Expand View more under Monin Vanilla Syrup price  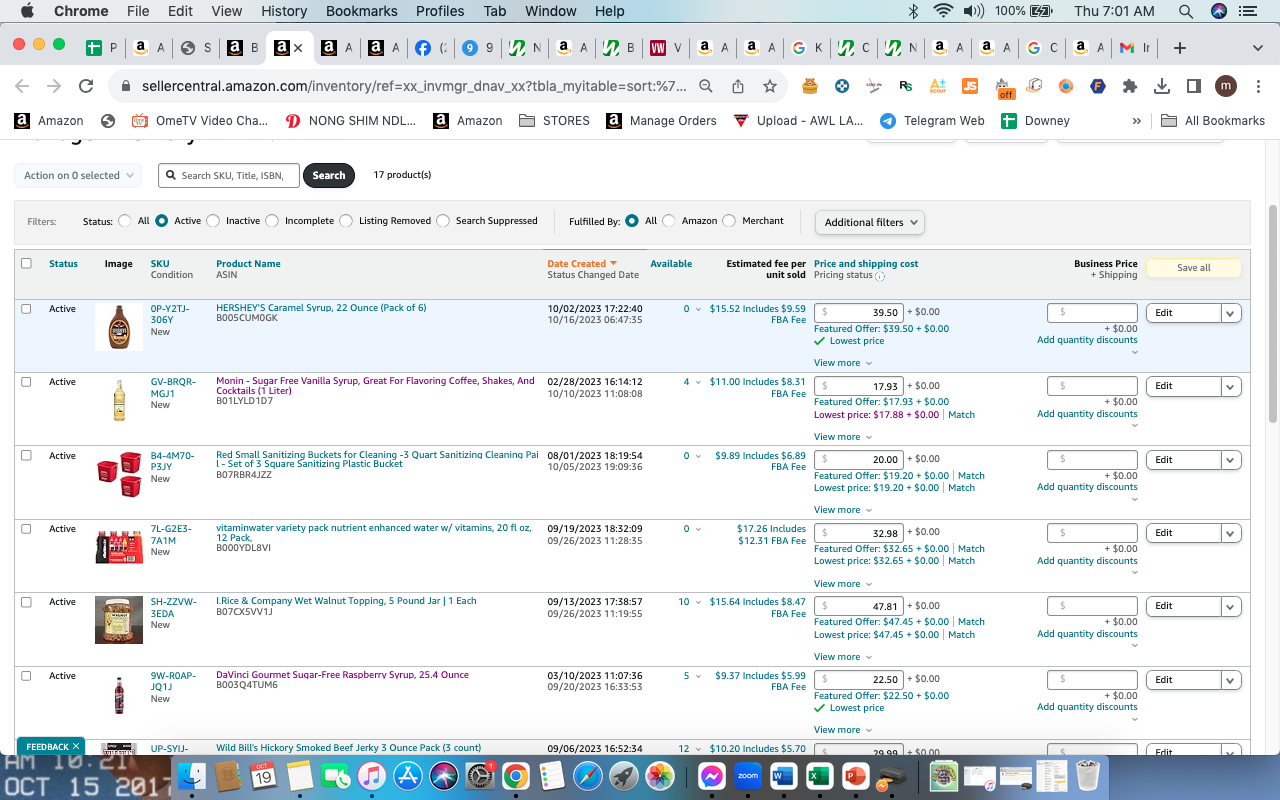(843, 437)
